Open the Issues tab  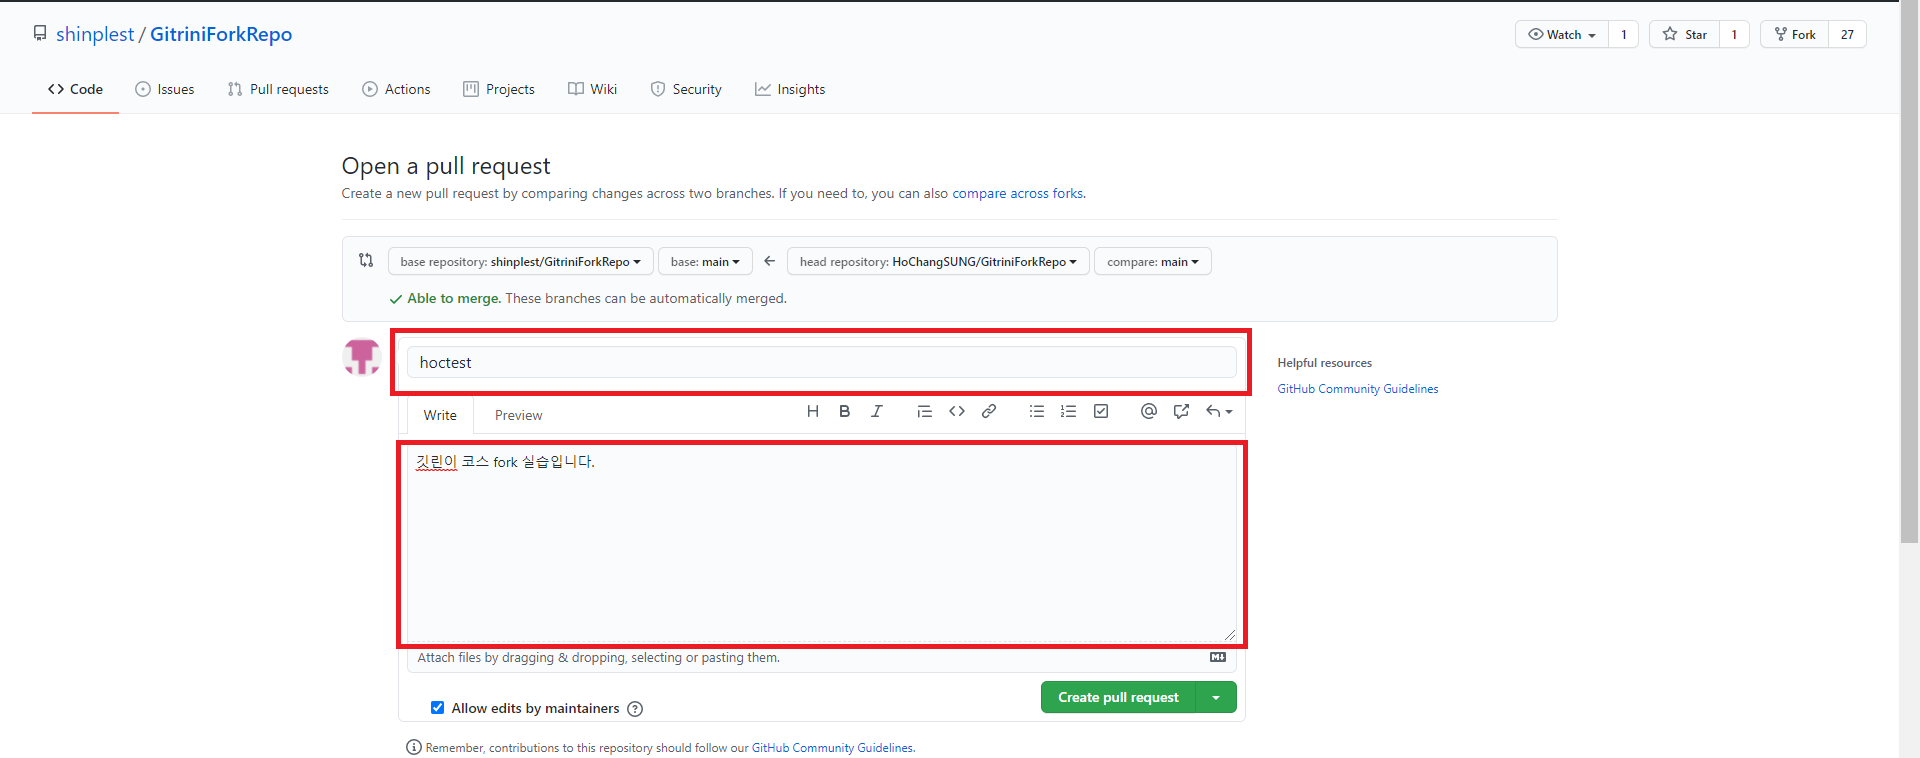tap(165, 89)
